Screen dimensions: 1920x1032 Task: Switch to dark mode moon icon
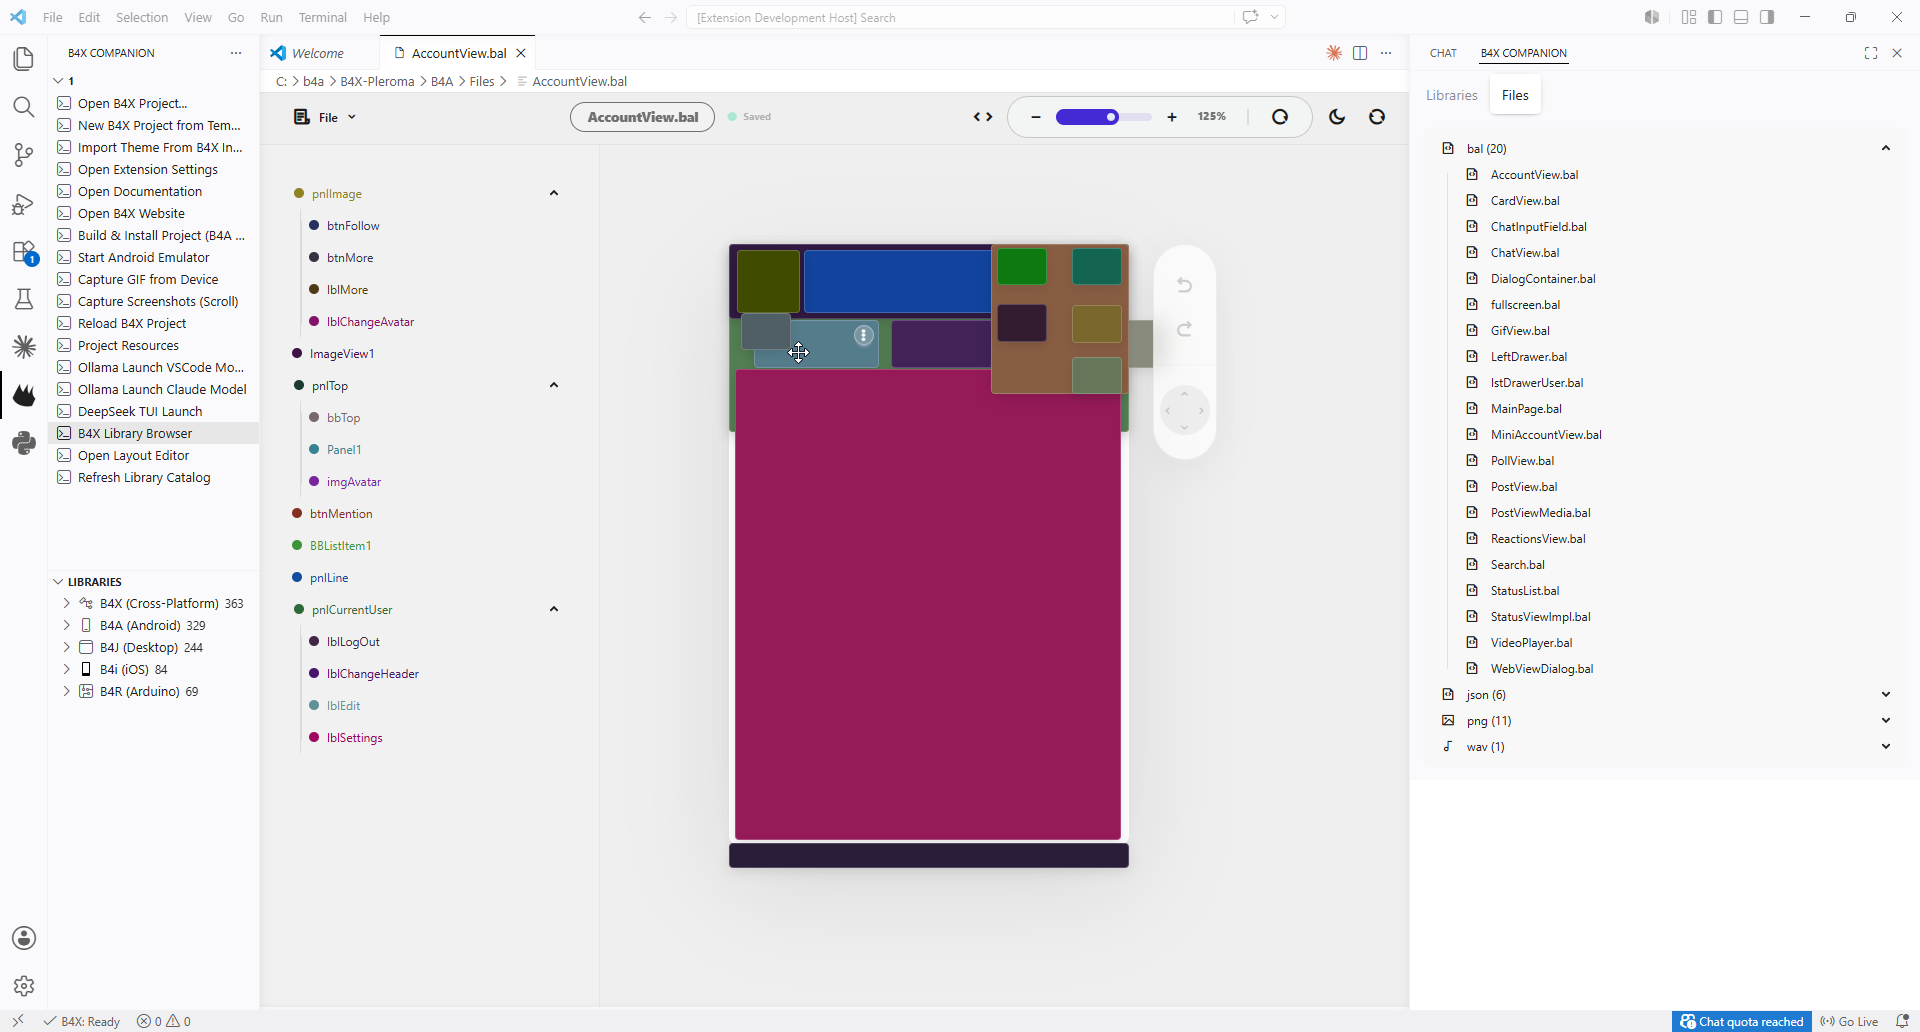(x=1337, y=117)
